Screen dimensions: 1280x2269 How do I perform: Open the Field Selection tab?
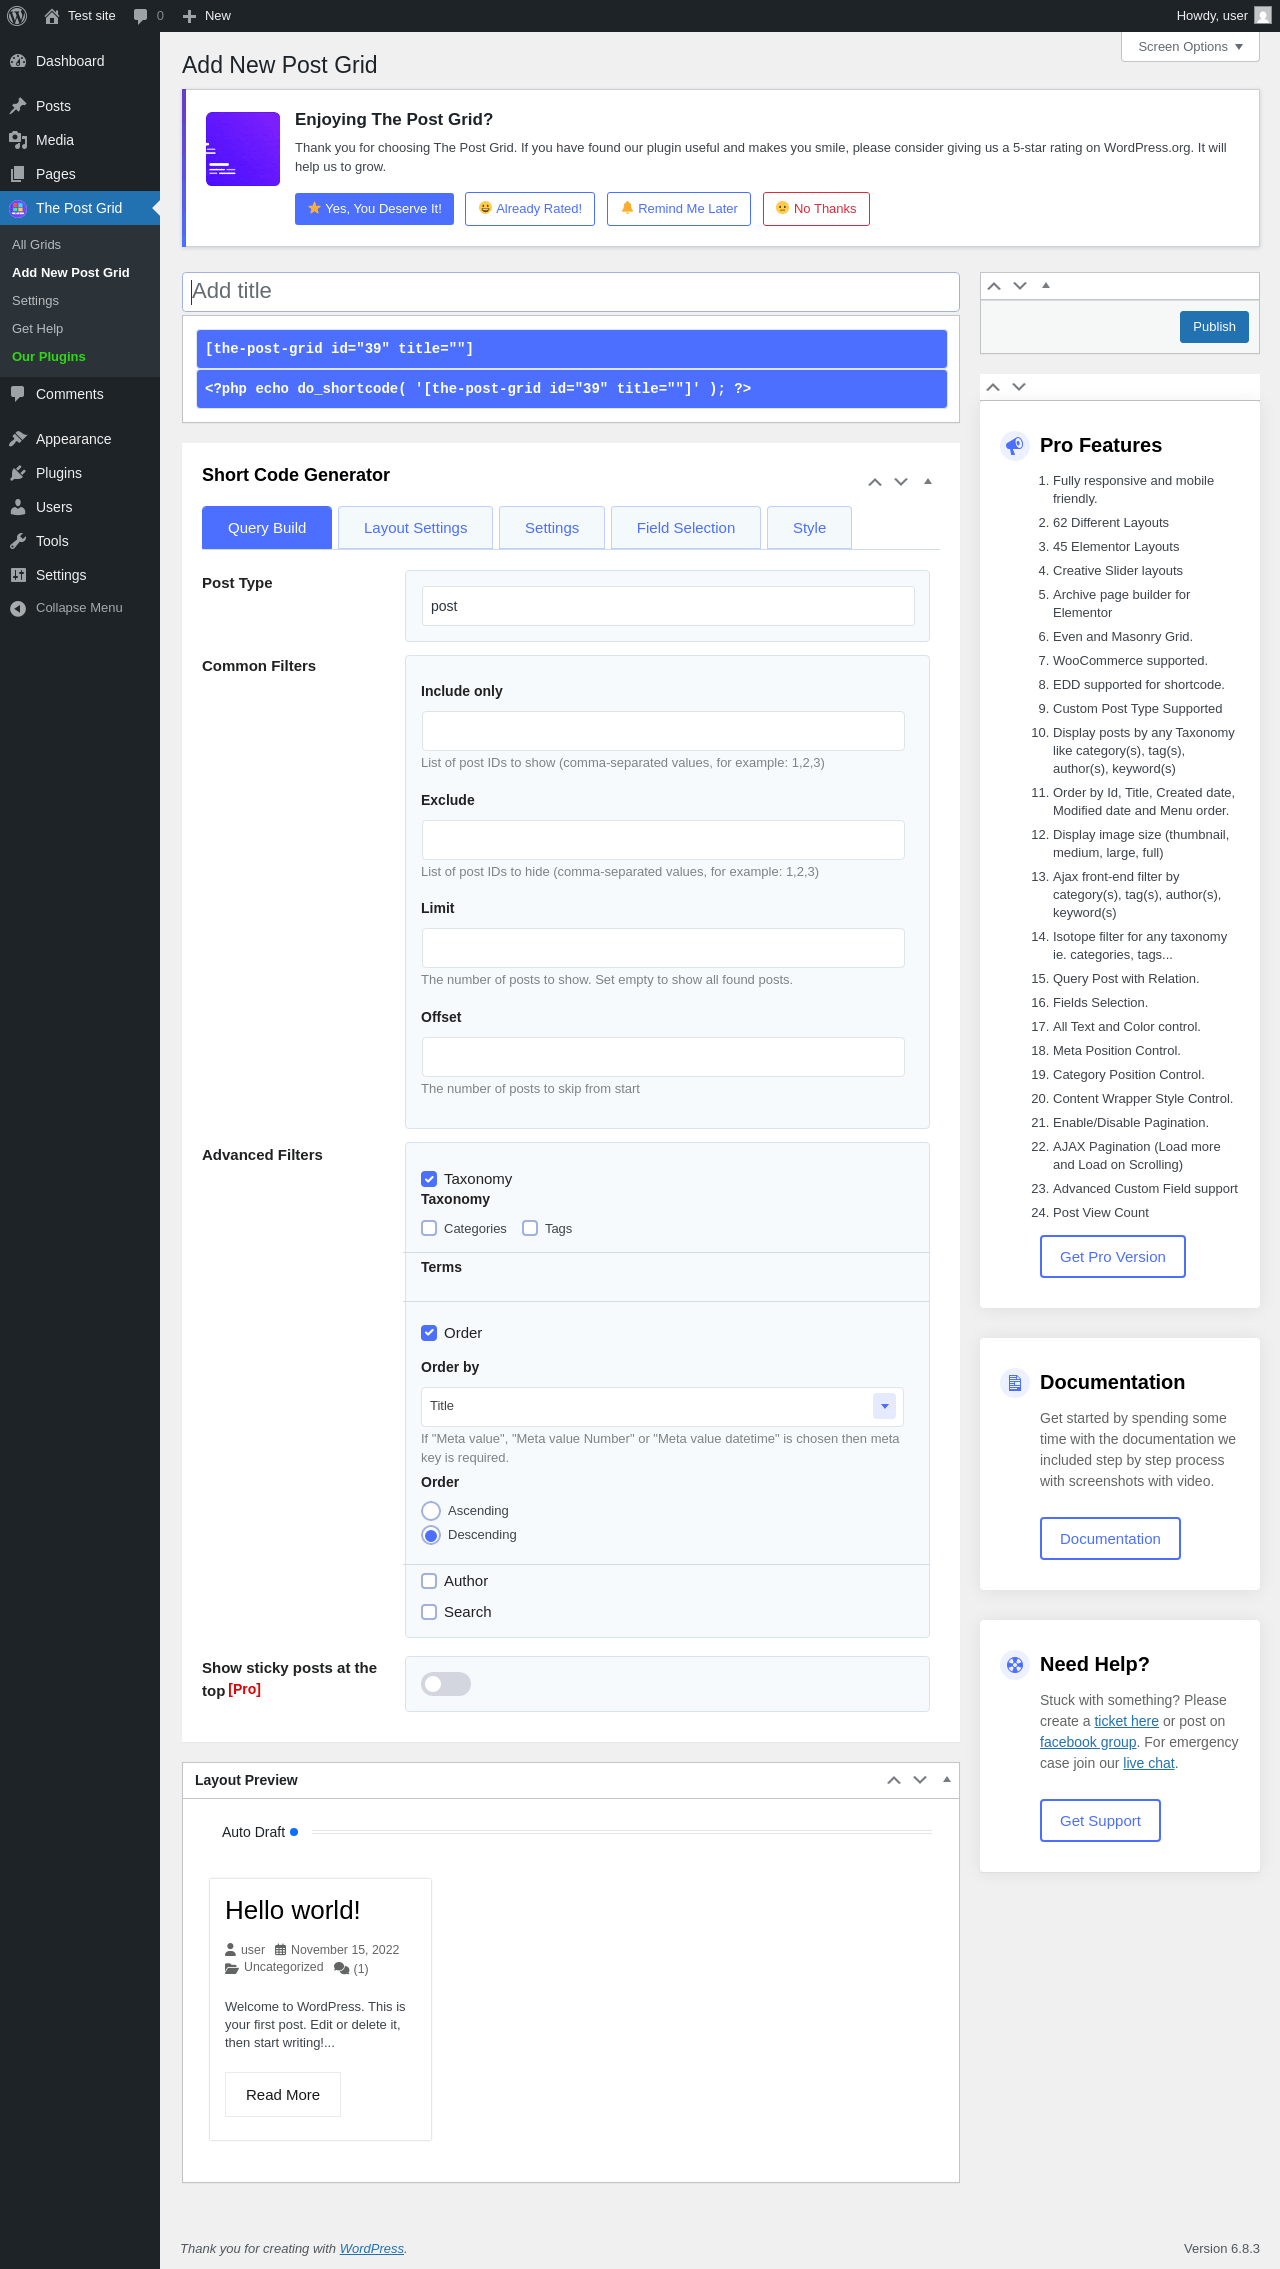coord(685,528)
